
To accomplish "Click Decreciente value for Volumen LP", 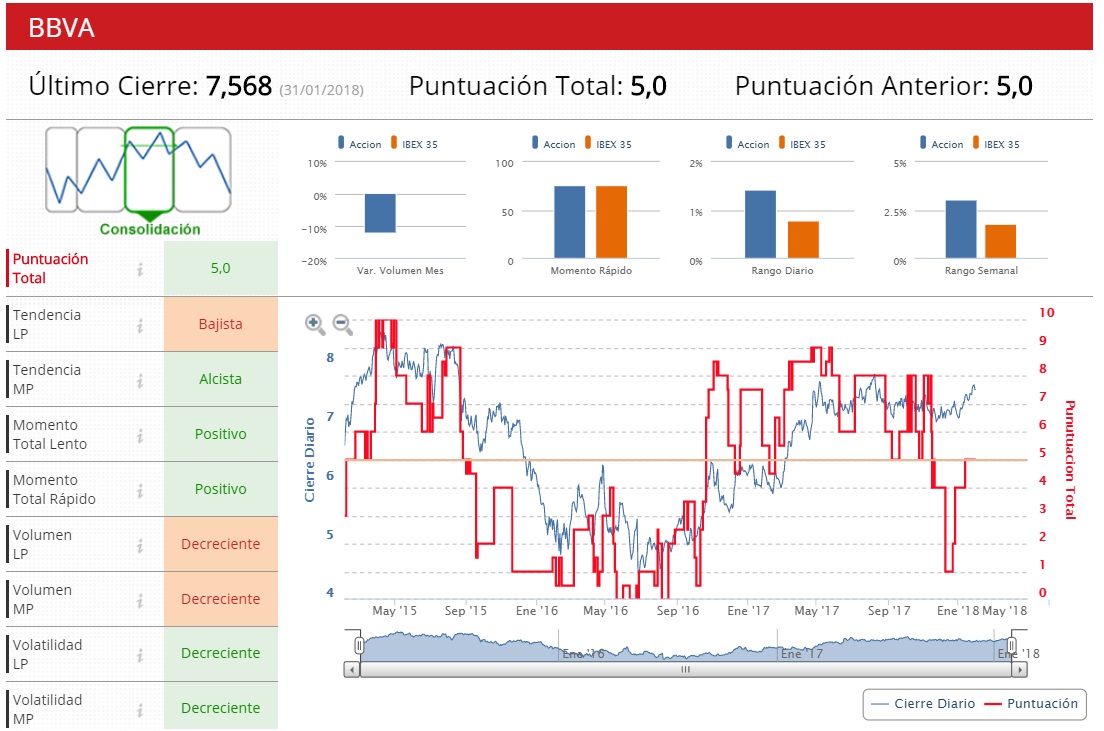I will [x=220, y=544].
